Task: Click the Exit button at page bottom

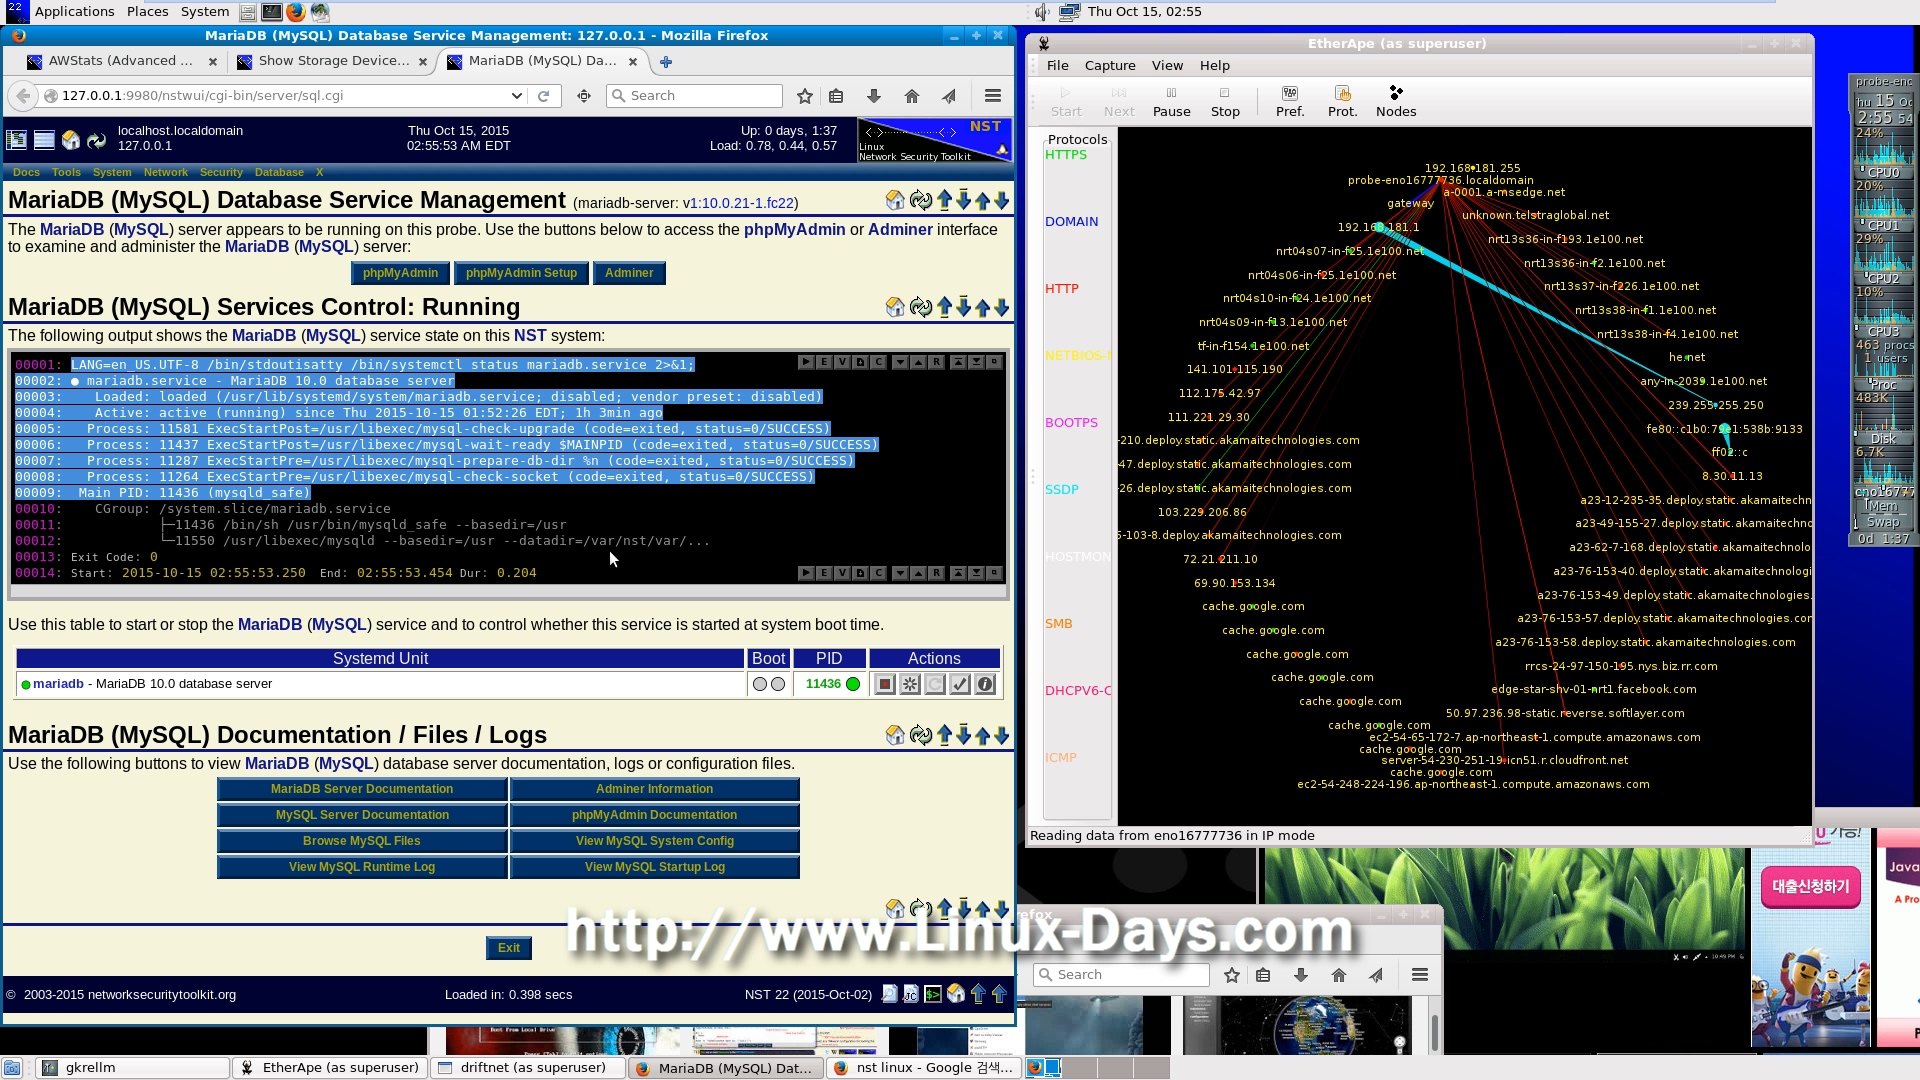Action: 509,948
